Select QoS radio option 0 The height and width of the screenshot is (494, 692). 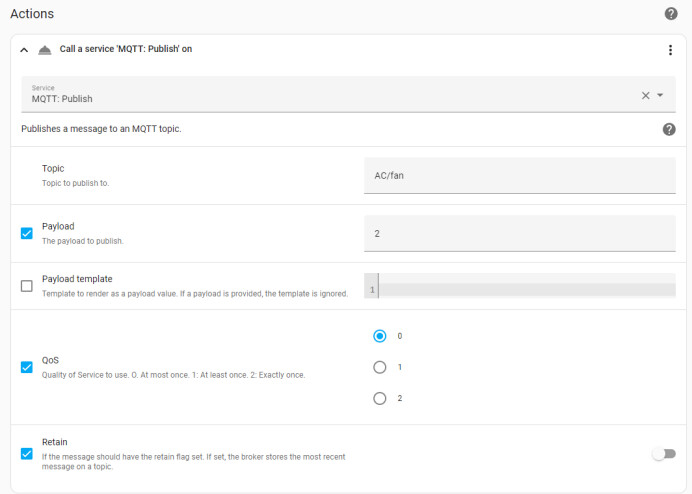[380, 336]
